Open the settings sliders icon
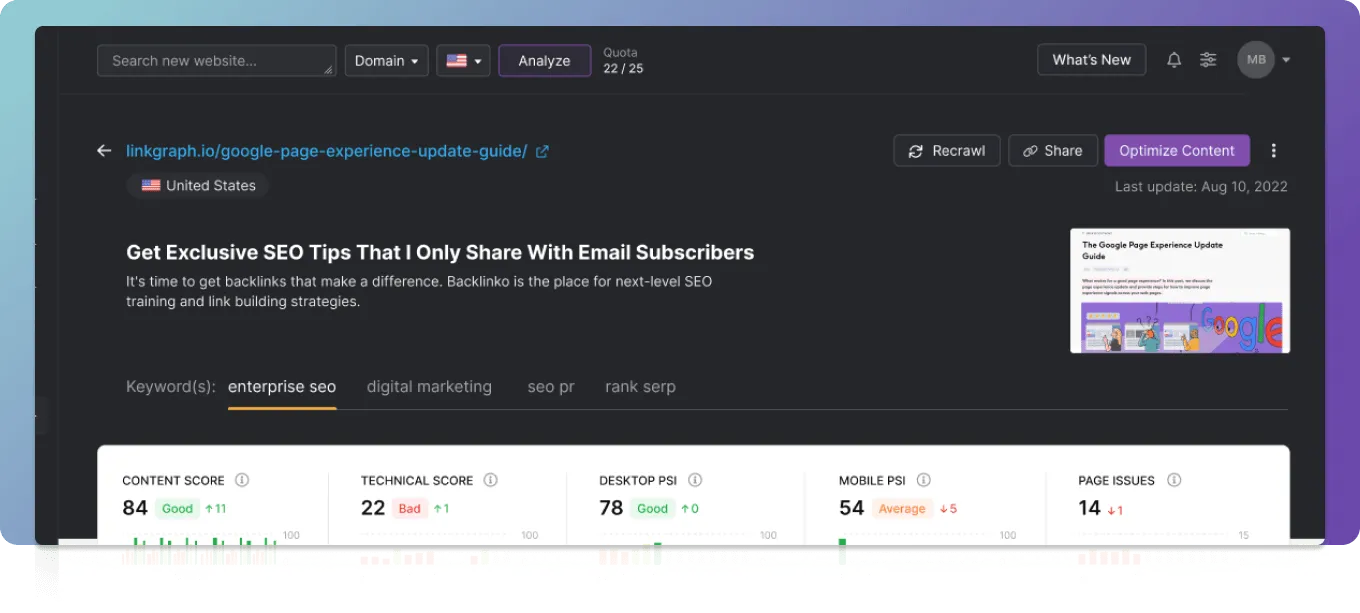Screen dimensions: 1360x613 pos(1208,60)
